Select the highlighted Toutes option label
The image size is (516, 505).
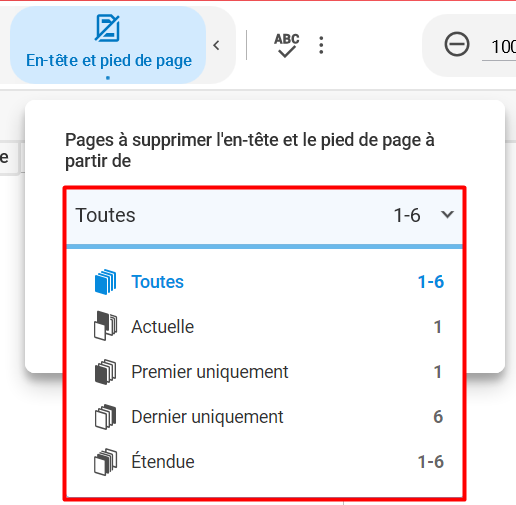[157, 282]
